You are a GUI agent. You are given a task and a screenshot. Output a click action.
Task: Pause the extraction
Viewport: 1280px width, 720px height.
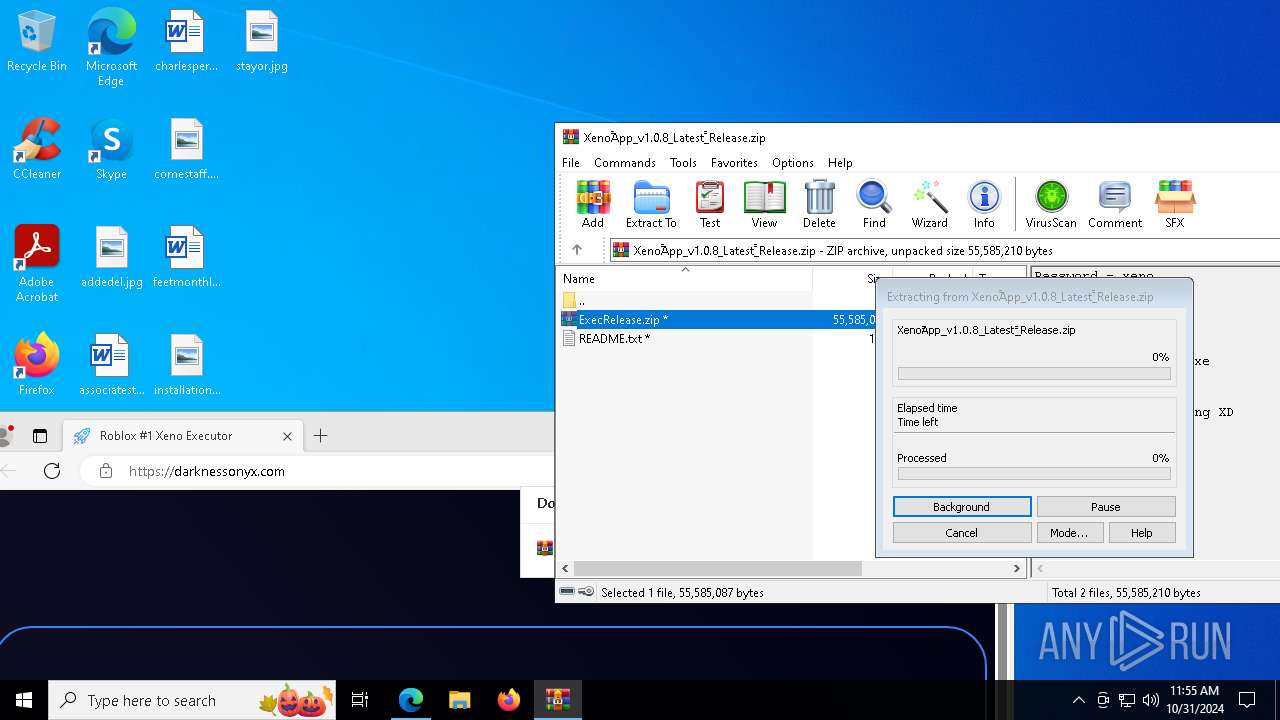(x=1106, y=507)
